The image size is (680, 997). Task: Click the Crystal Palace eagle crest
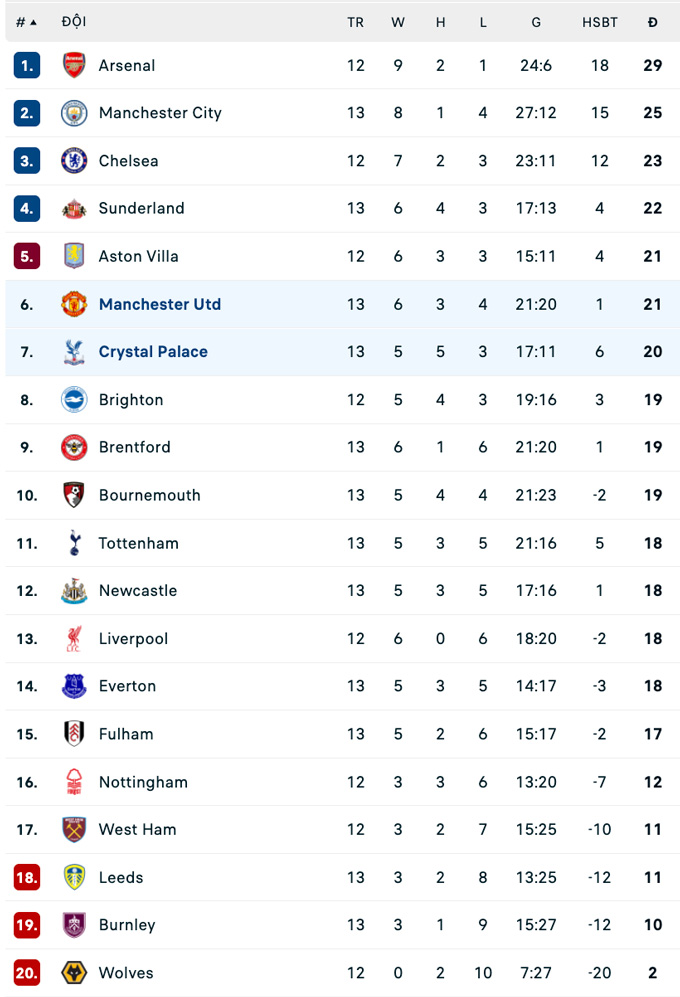74,352
